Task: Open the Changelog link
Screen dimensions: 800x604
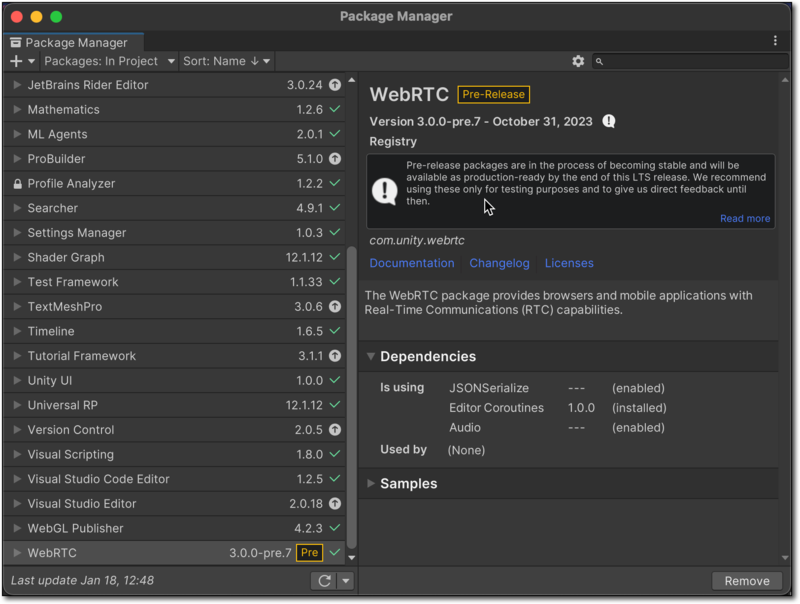Action: pos(499,263)
